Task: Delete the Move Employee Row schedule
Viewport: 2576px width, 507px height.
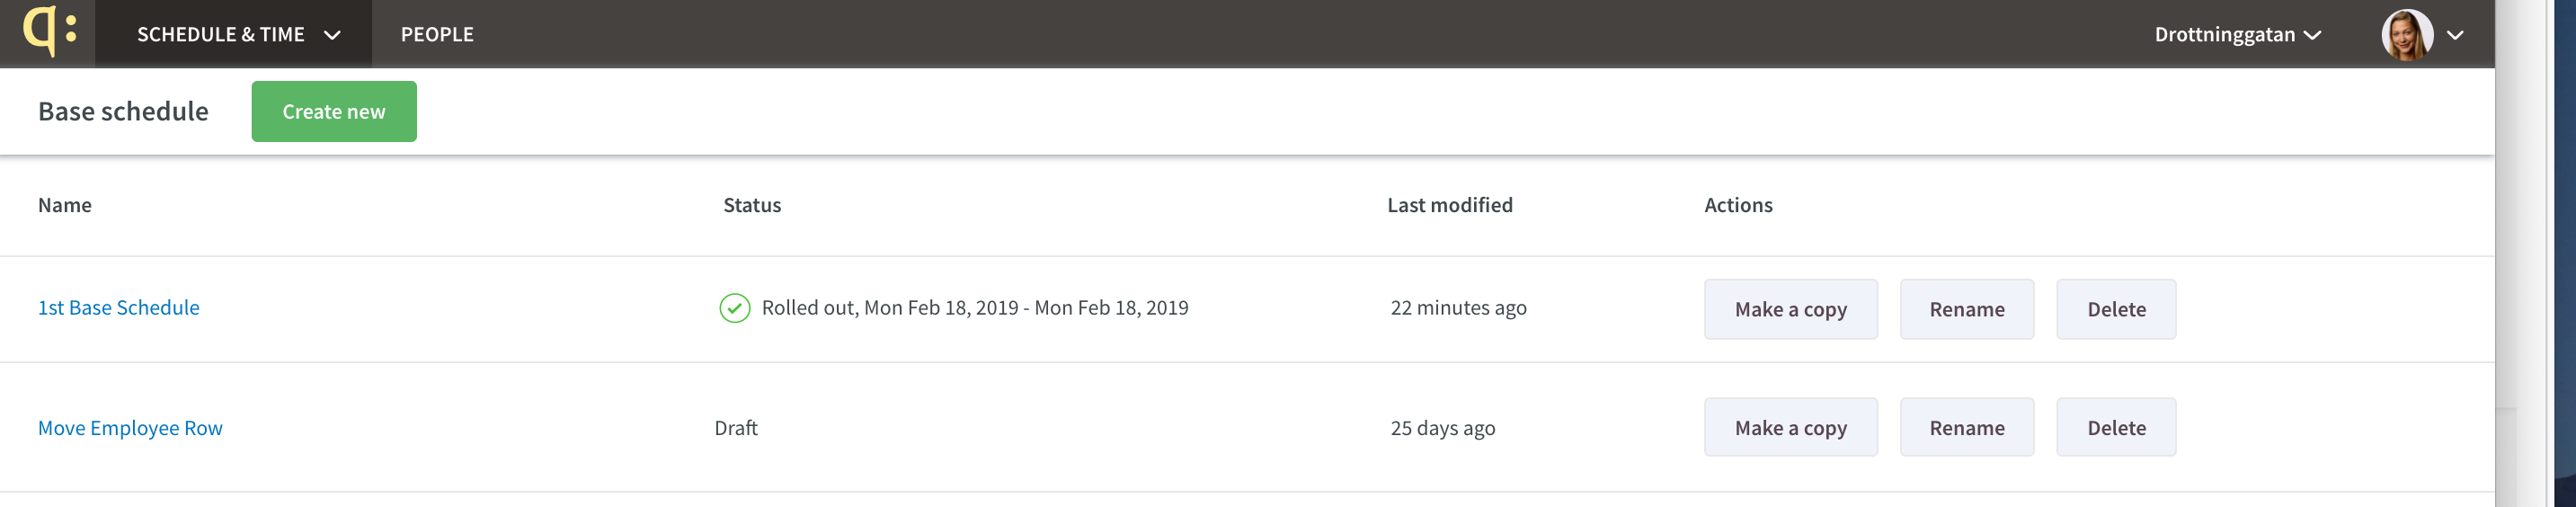Action: pyautogui.click(x=2116, y=428)
